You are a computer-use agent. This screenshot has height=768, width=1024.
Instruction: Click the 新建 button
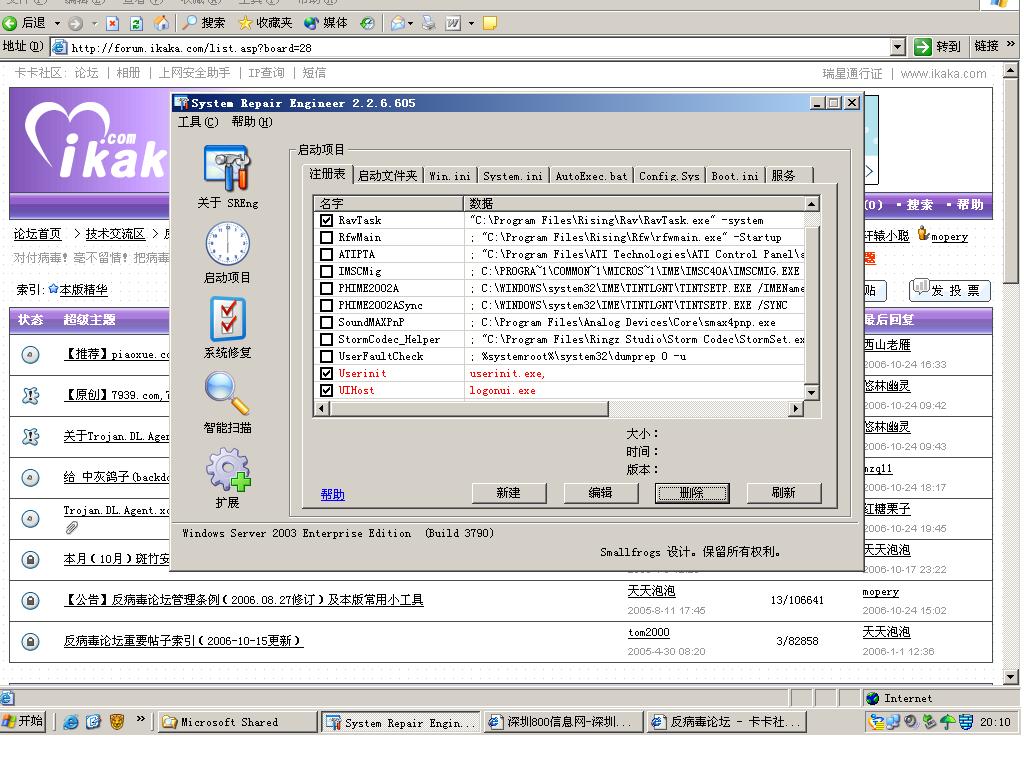pyautogui.click(x=509, y=493)
